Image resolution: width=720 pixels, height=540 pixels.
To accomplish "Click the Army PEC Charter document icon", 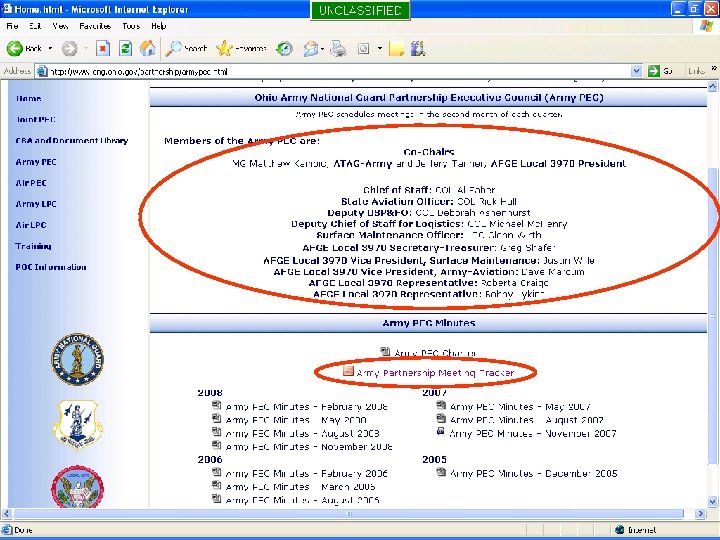I will [386, 352].
